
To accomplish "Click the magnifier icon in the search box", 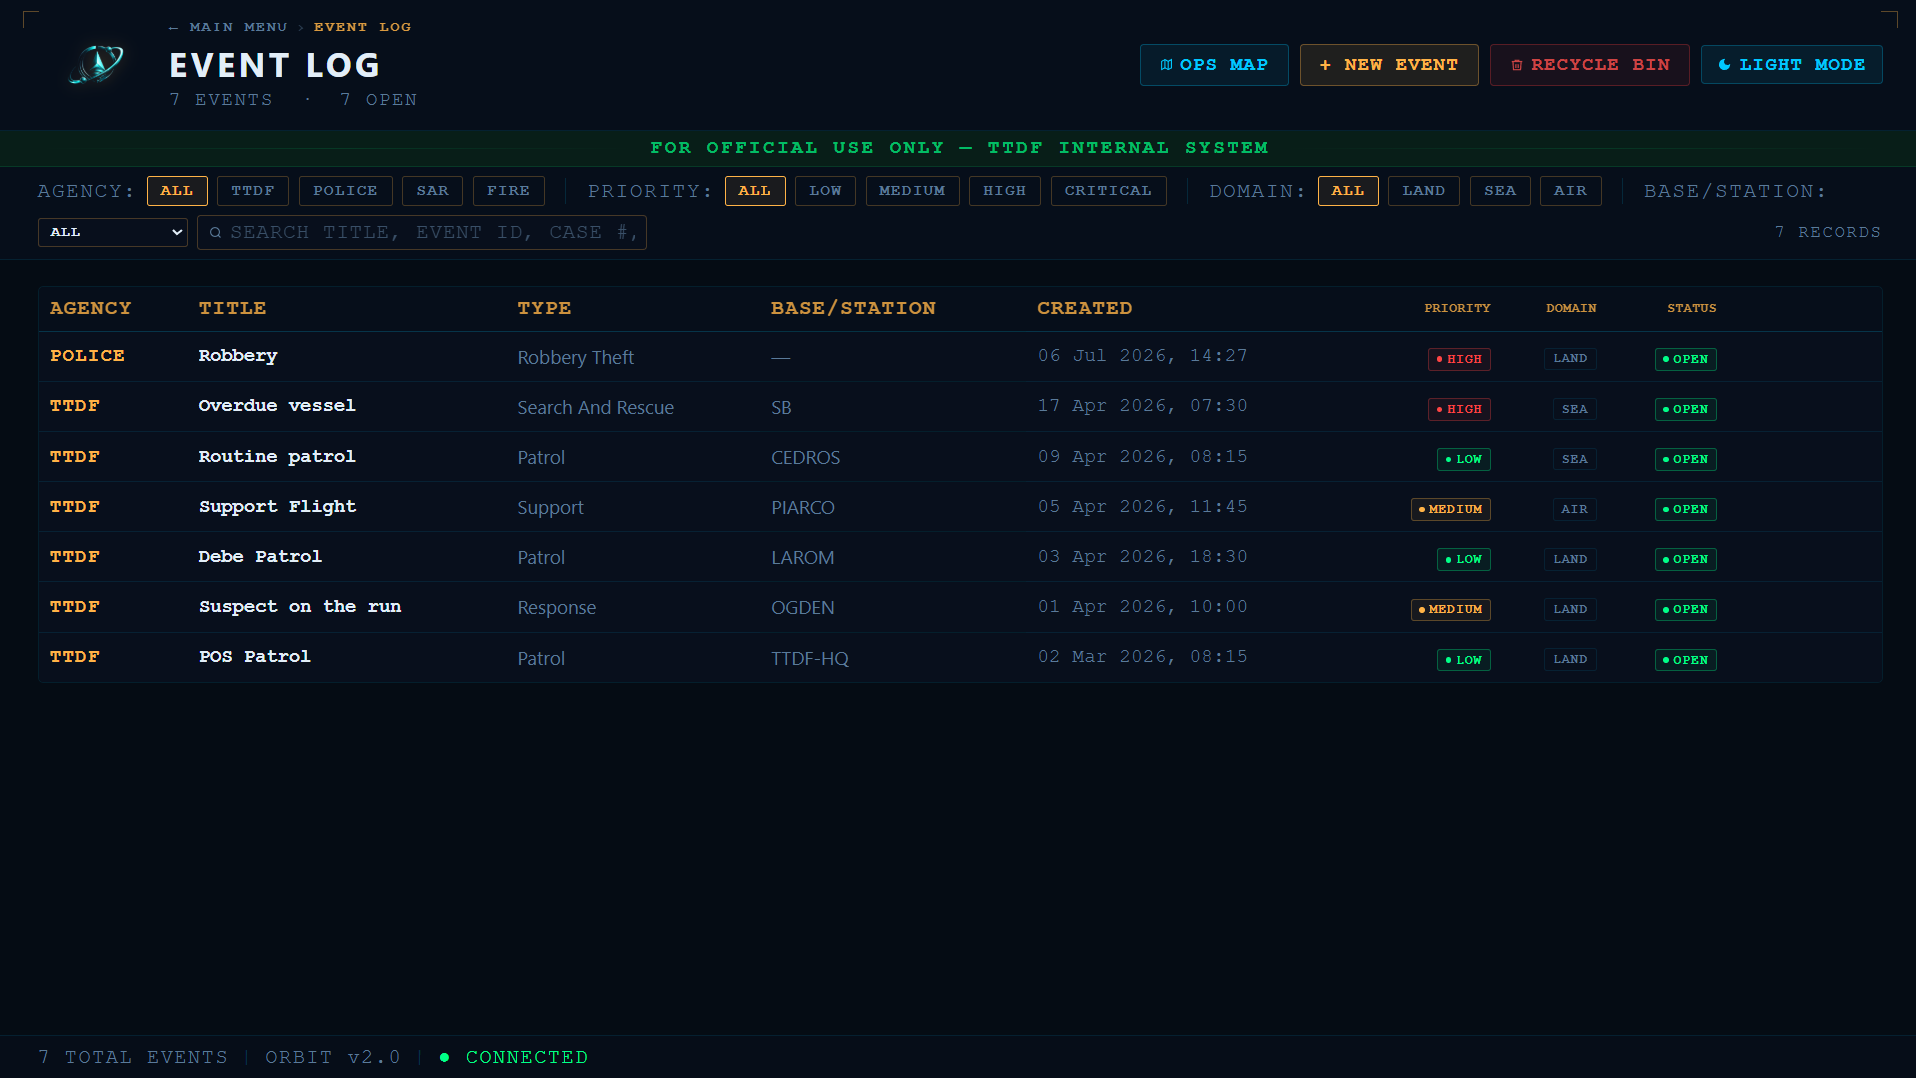I will coord(215,232).
